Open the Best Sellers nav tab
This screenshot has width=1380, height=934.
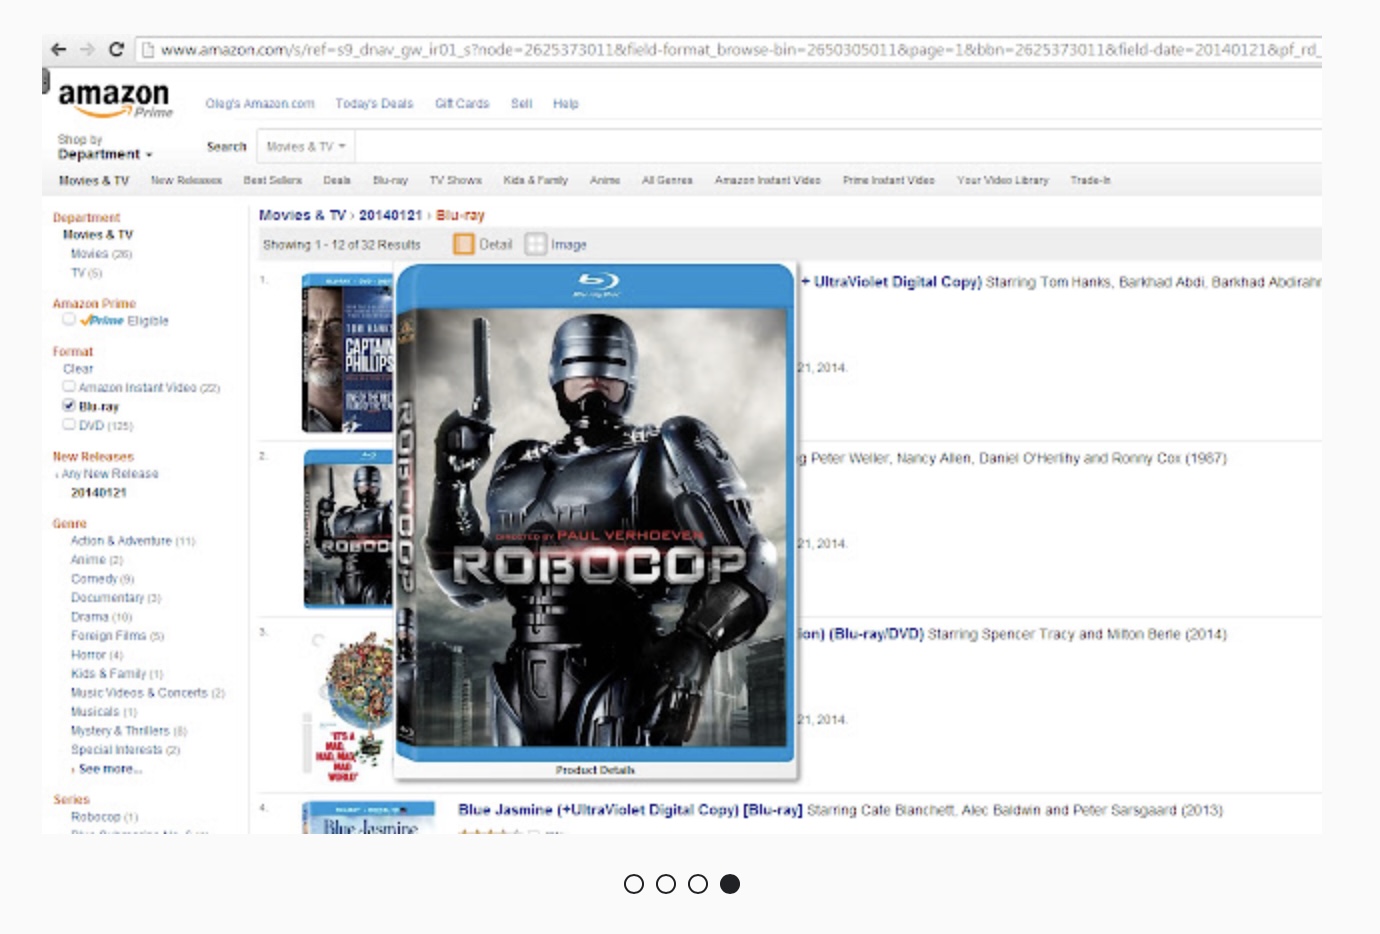click(x=272, y=181)
